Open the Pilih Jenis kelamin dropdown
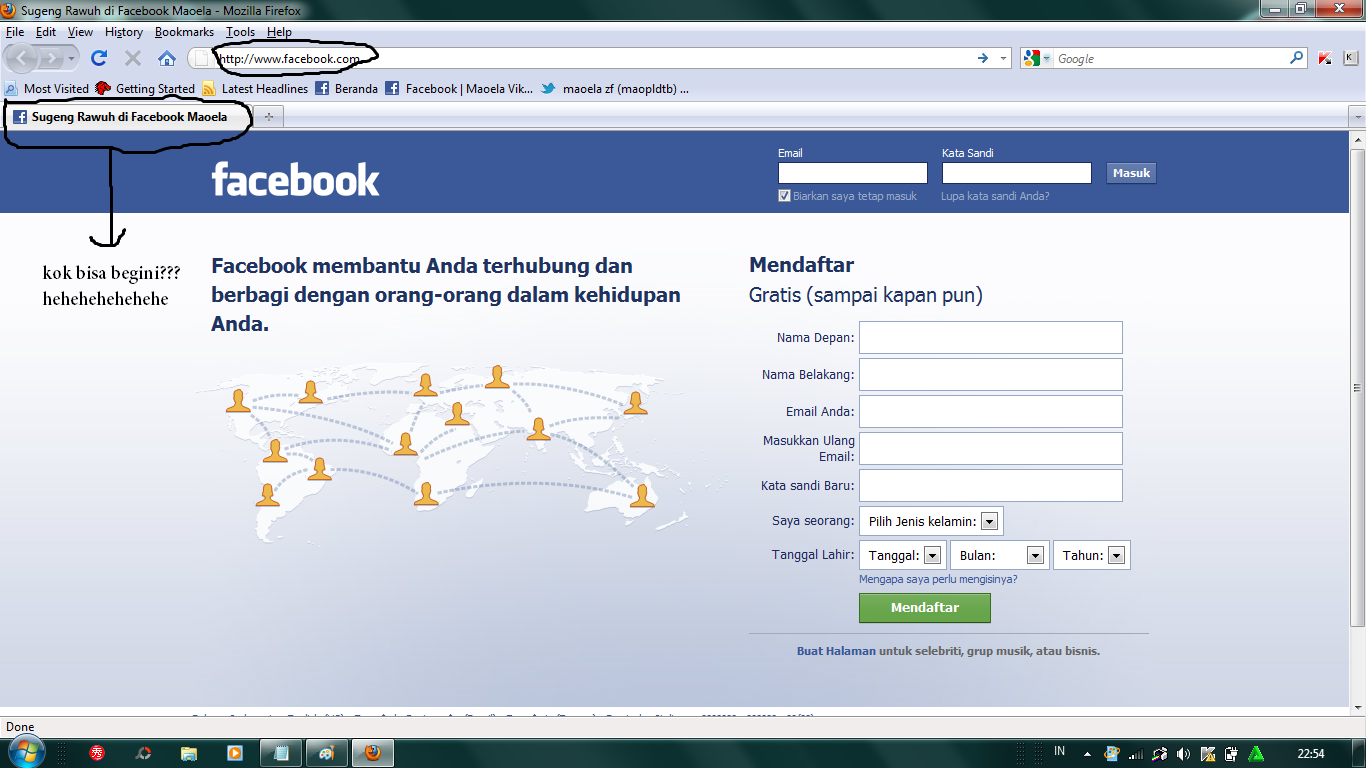 pyautogui.click(x=931, y=521)
